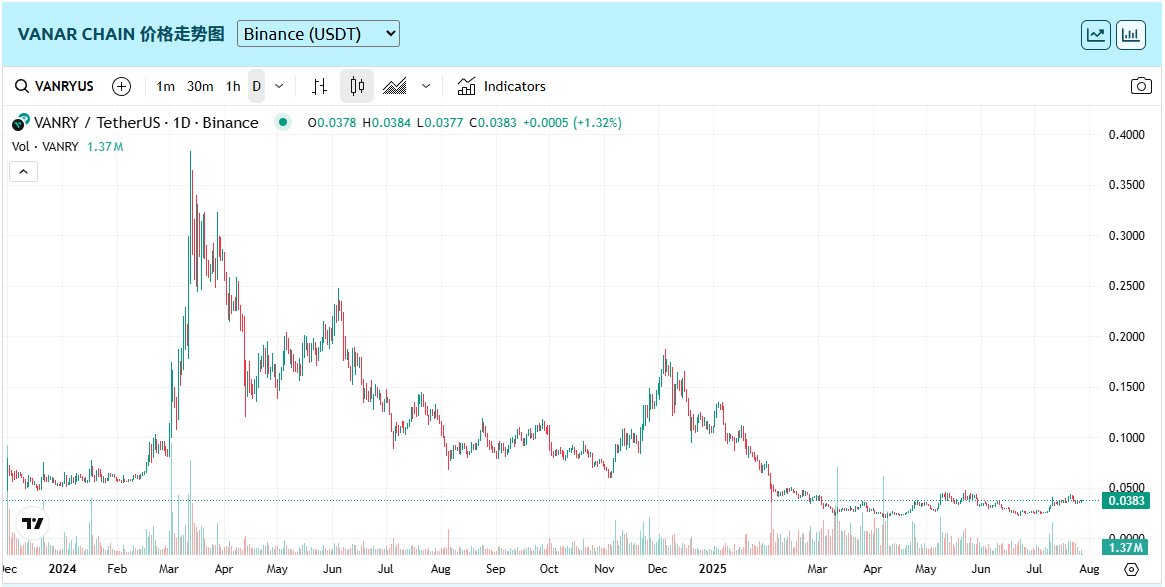Click the VANAR CHAIN 价格走势图 heading
1165x587 pixels.
point(120,34)
